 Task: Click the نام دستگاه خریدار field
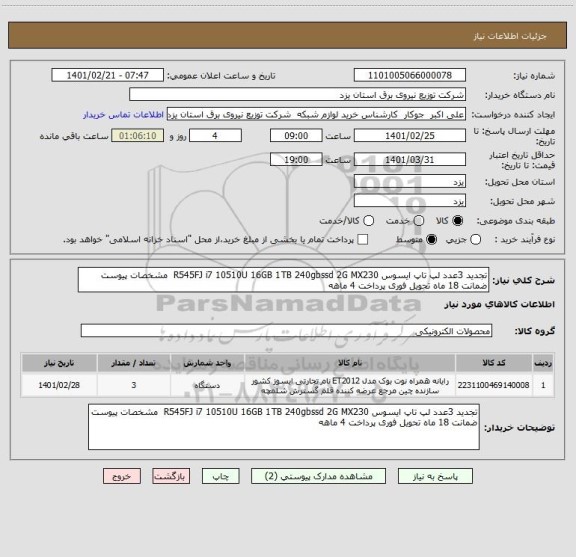(297, 95)
